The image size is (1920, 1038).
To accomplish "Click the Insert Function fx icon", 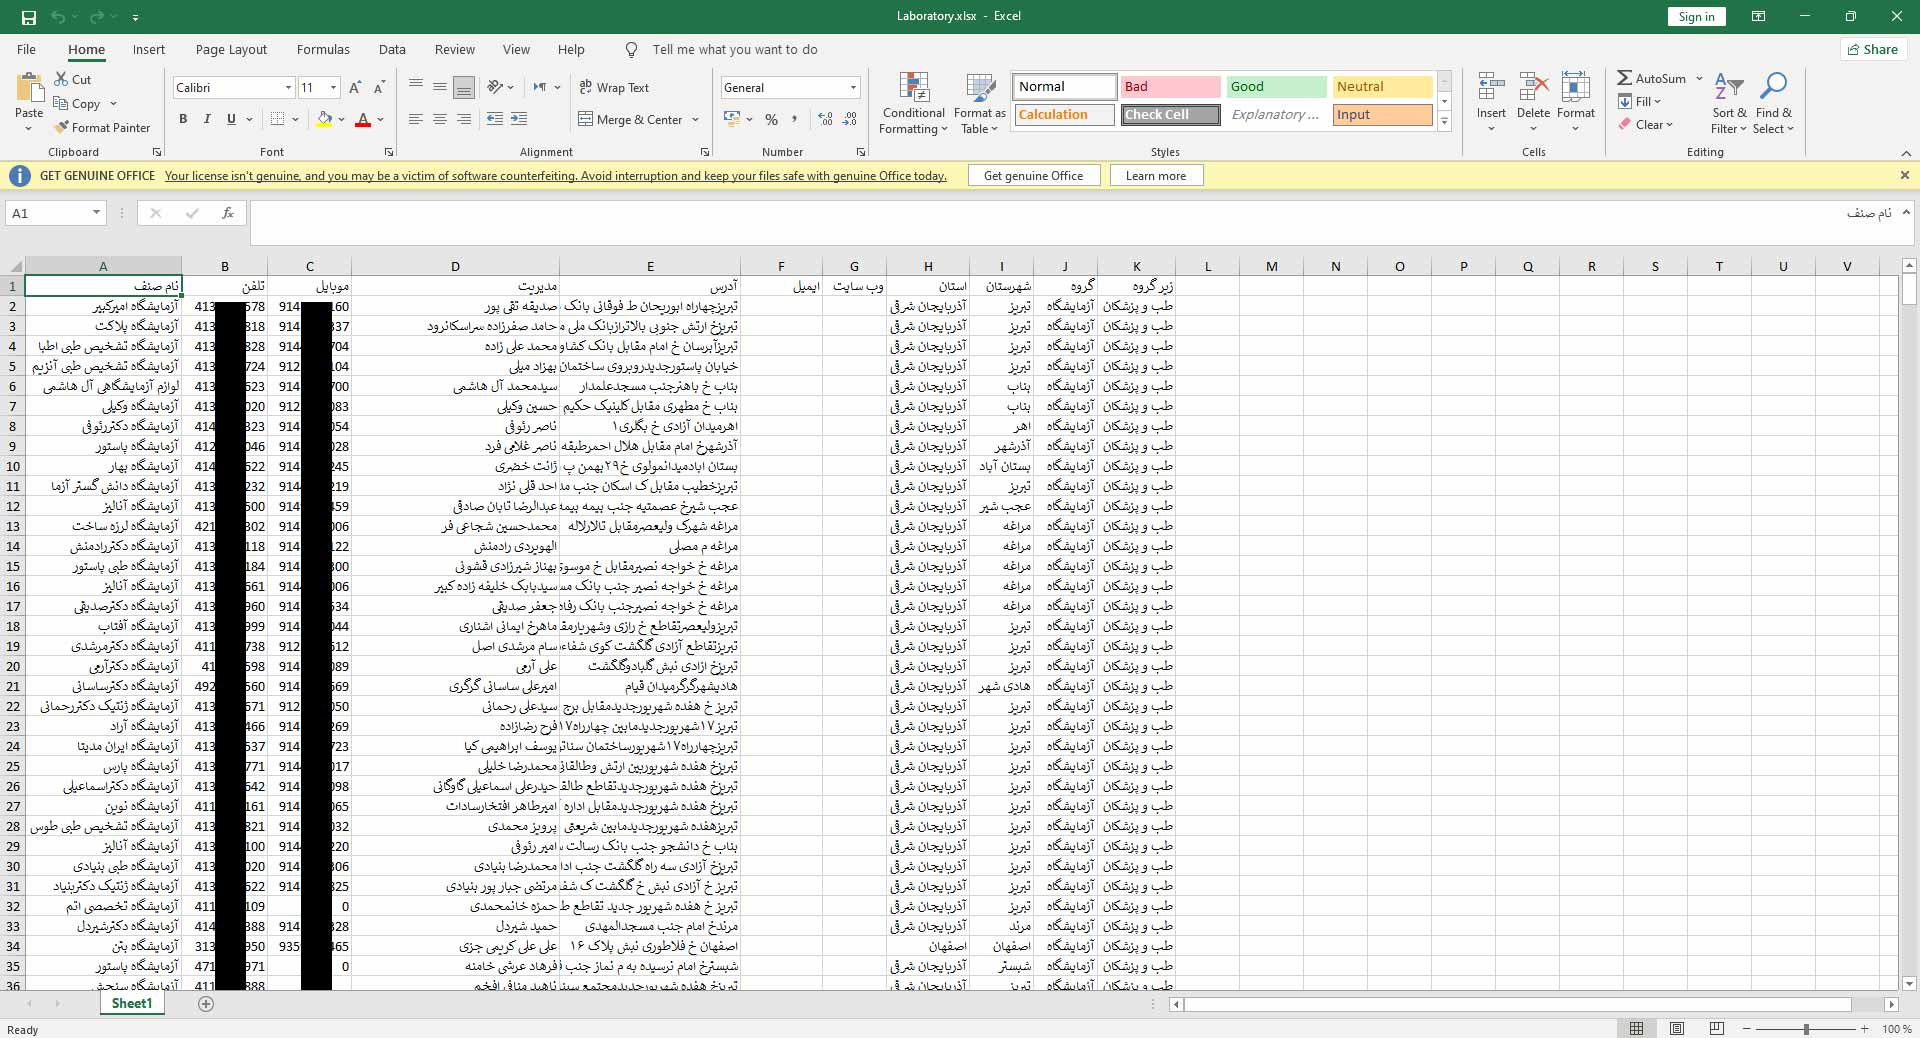I will (228, 213).
